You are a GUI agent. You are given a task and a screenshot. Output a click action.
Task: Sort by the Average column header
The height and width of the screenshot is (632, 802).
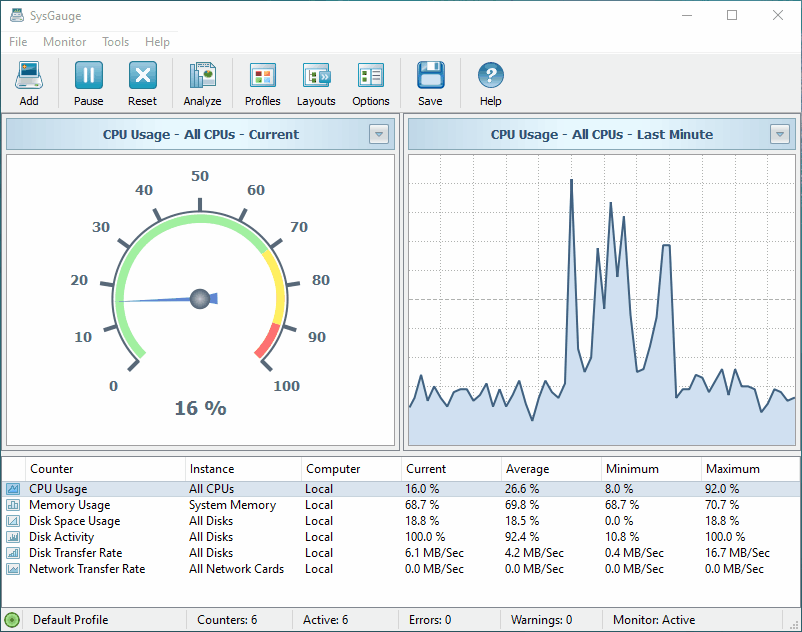[551, 469]
